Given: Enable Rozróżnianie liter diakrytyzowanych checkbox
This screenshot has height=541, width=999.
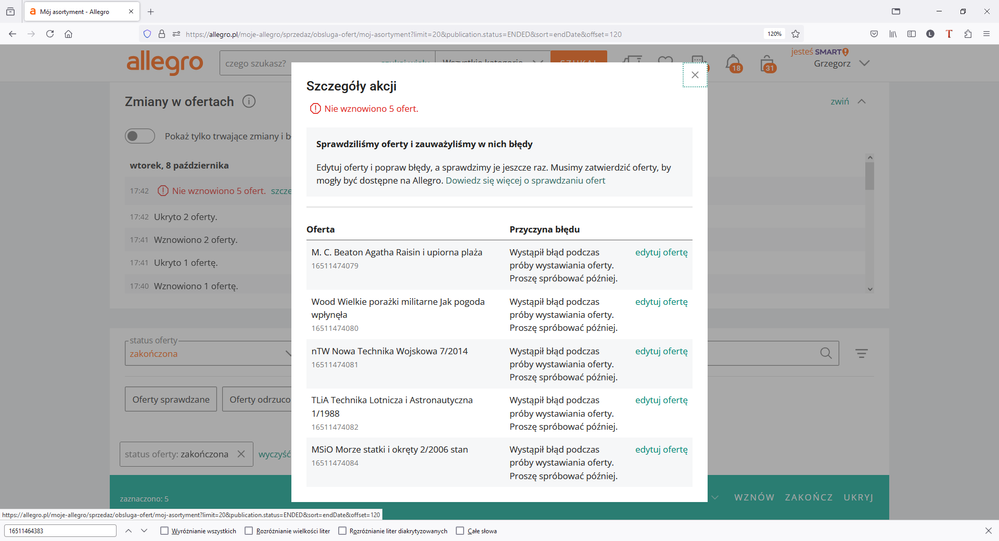Looking at the screenshot, I should (x=342, y=531).
